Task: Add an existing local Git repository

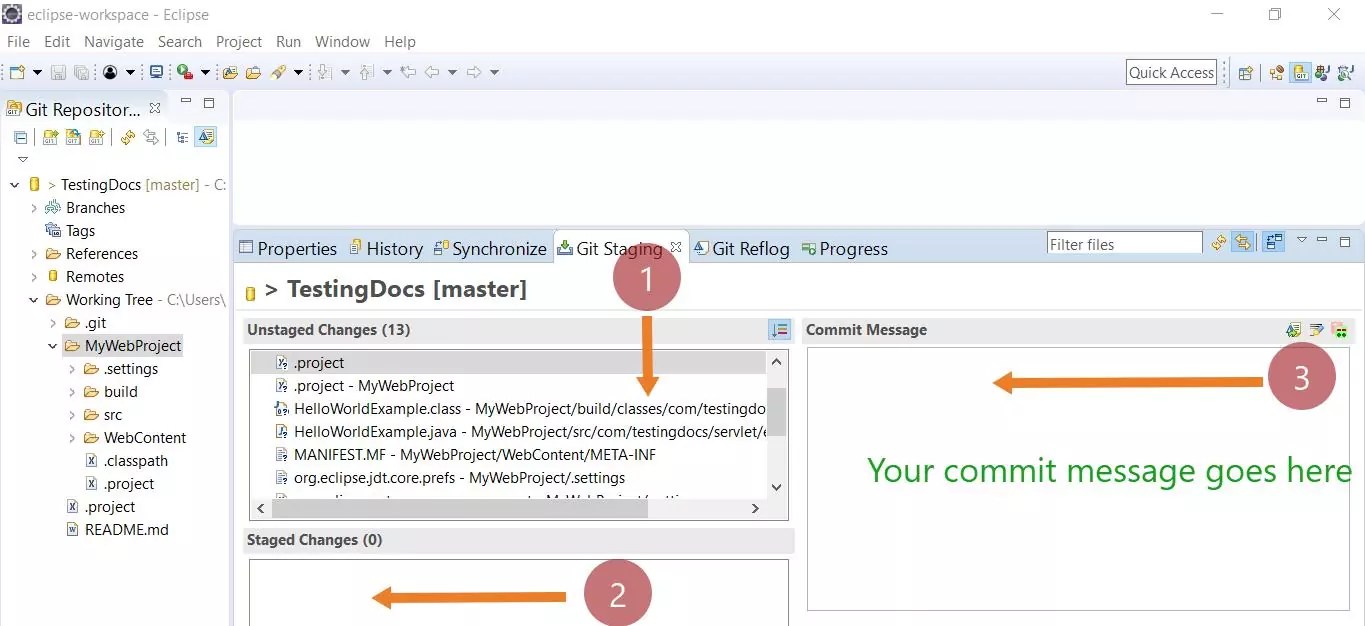Action: (50, 137)
